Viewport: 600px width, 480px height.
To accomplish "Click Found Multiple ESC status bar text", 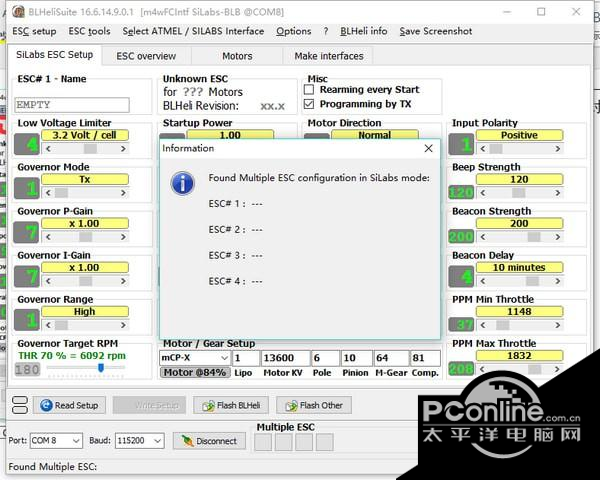I will click(x=53, y=467).
